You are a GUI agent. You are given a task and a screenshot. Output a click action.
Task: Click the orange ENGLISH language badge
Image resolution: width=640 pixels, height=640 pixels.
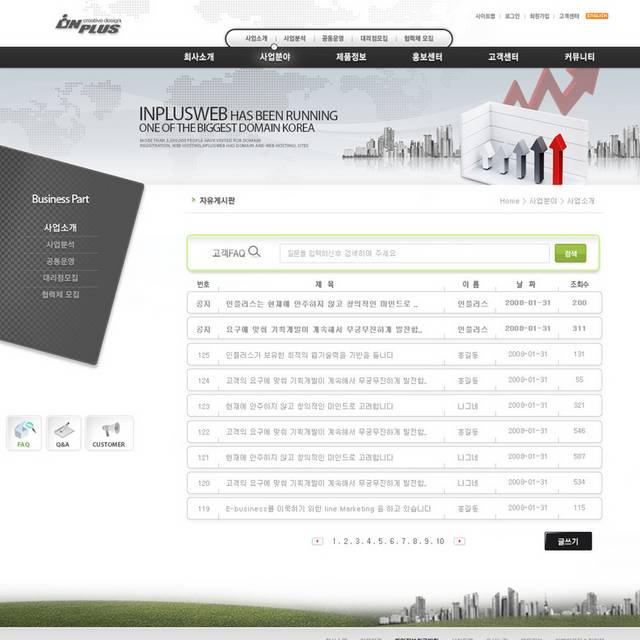pyautogui.click(x=597, y=16)
